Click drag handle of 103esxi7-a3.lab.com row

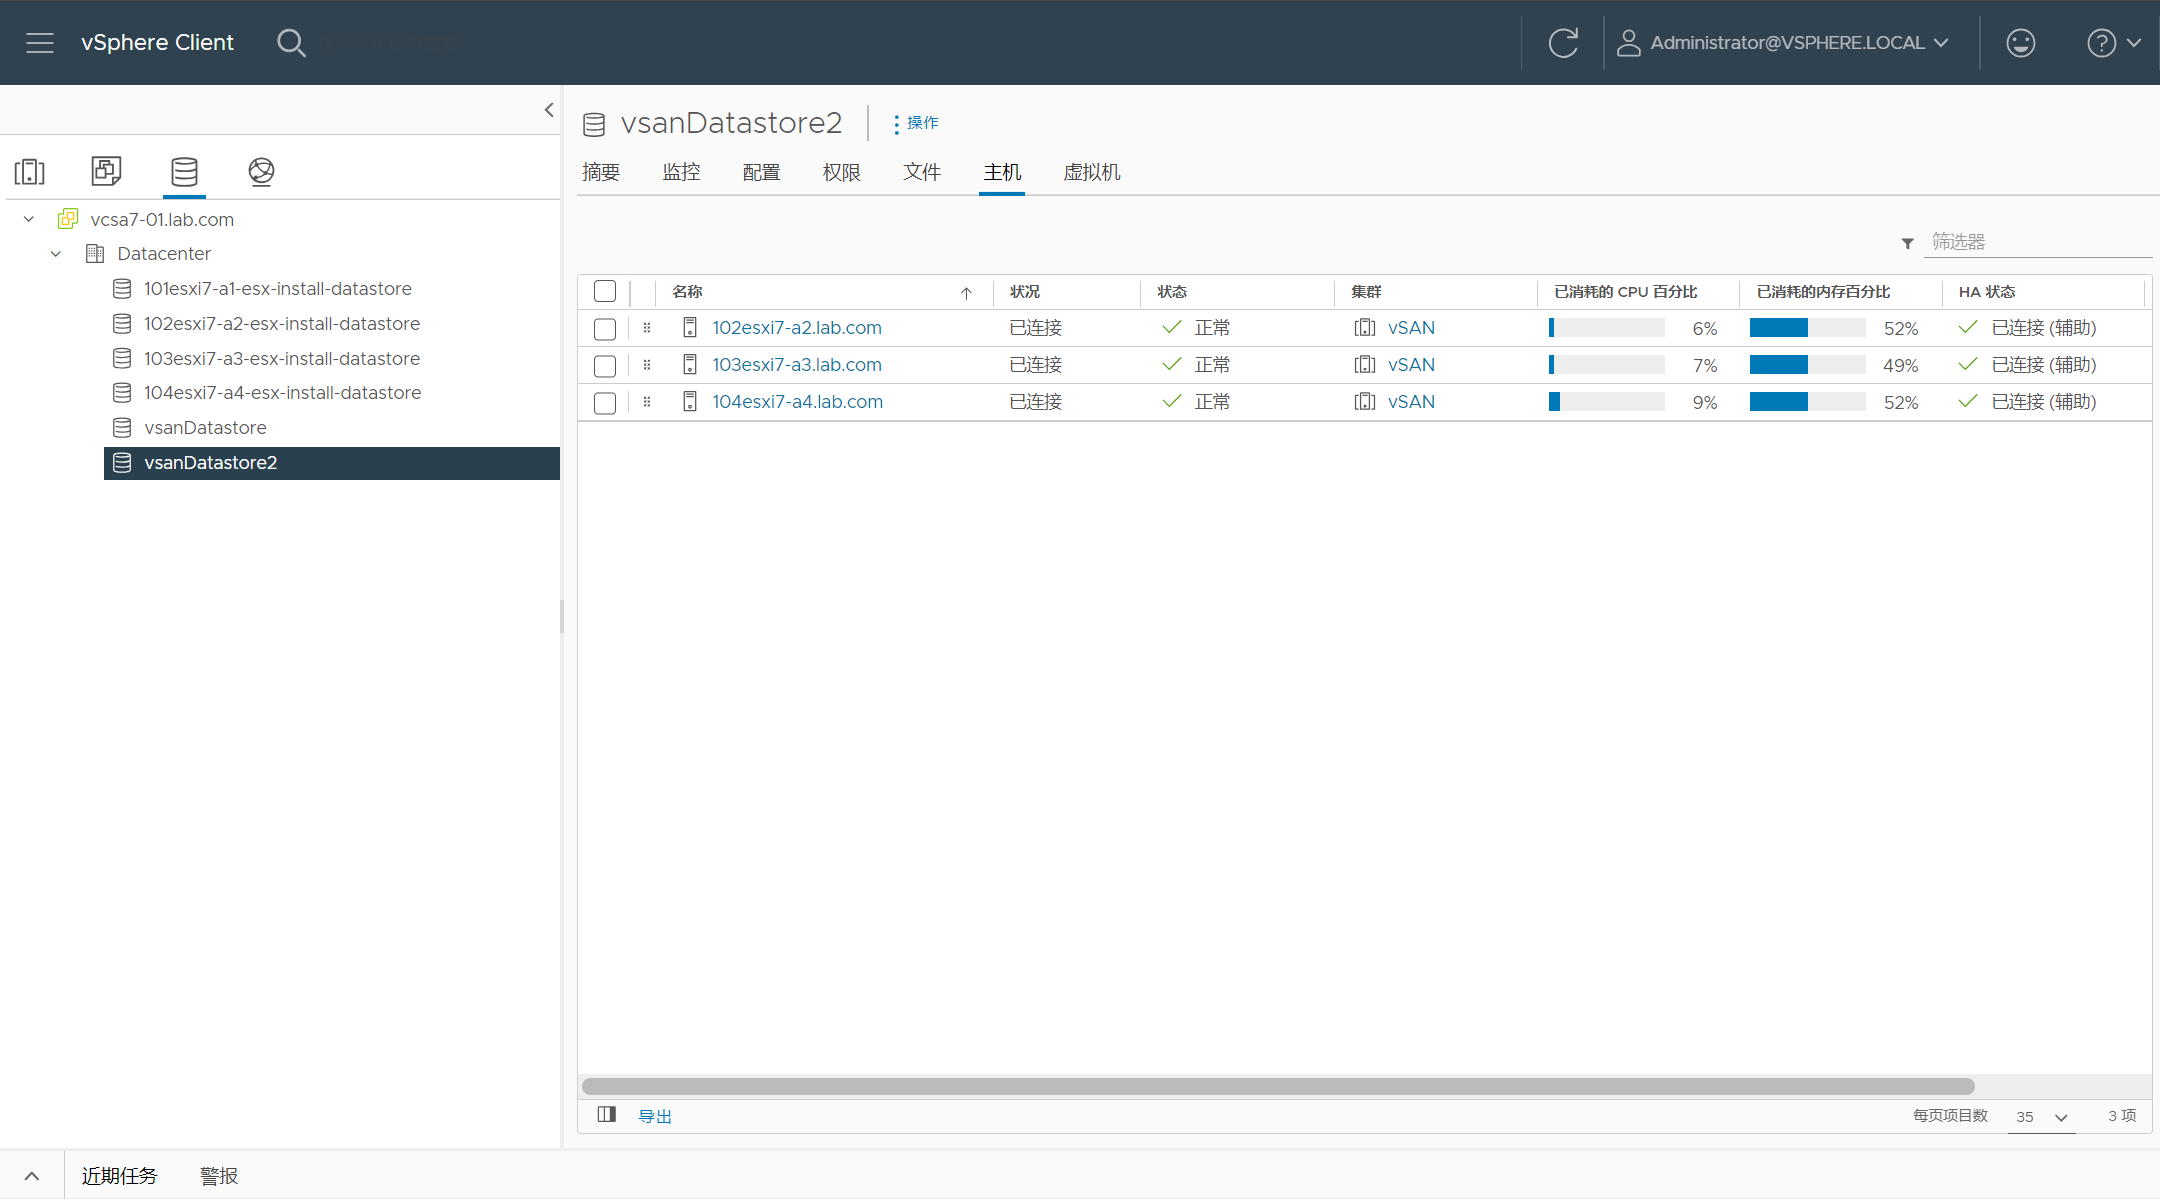647,365
